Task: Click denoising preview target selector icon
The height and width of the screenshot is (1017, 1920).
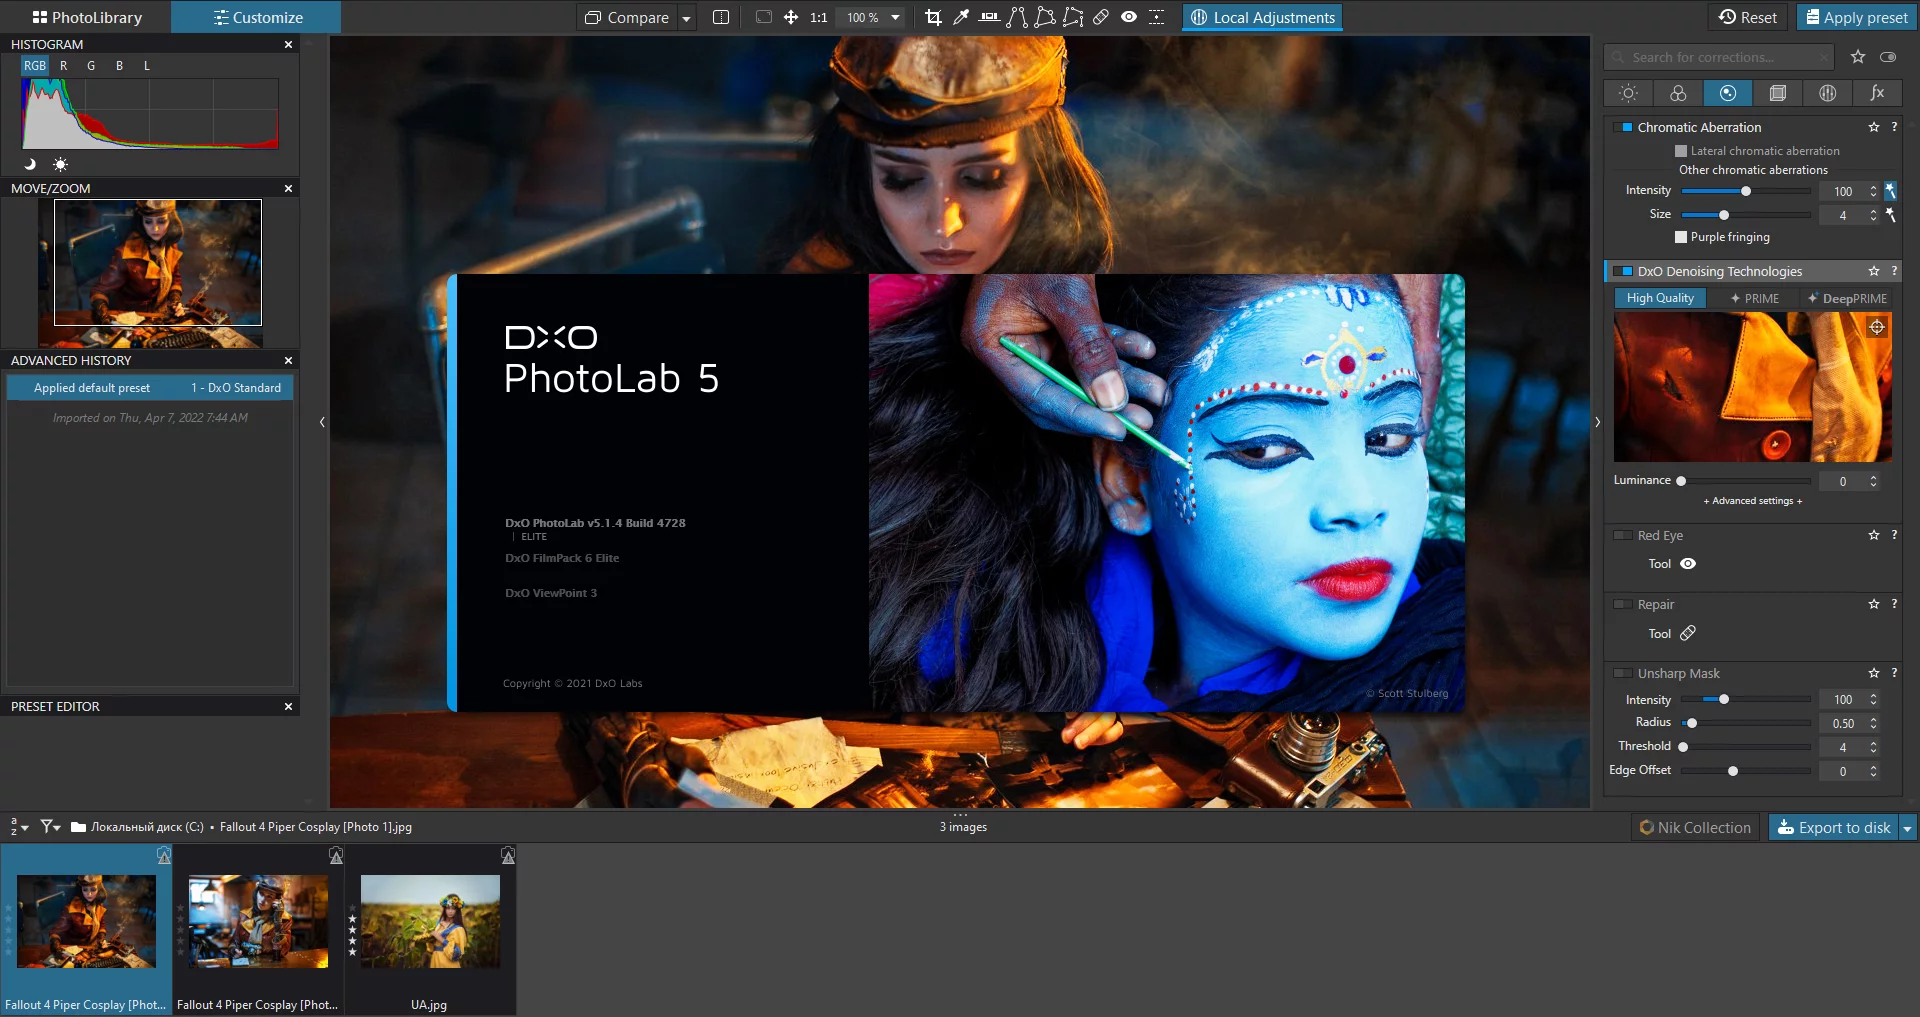Action: pyautogui.click(x=1877, y=327)
